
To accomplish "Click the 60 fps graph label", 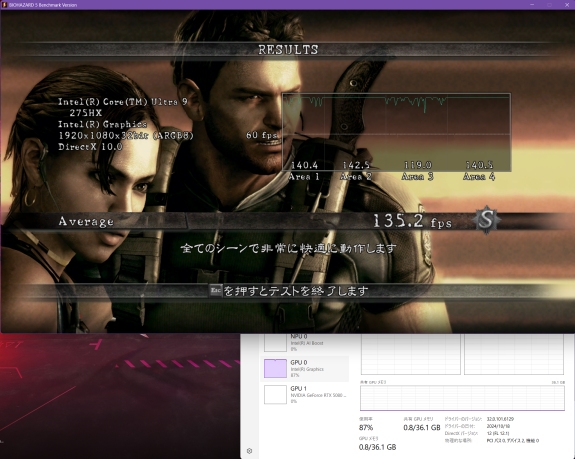I will pos(261,135).
